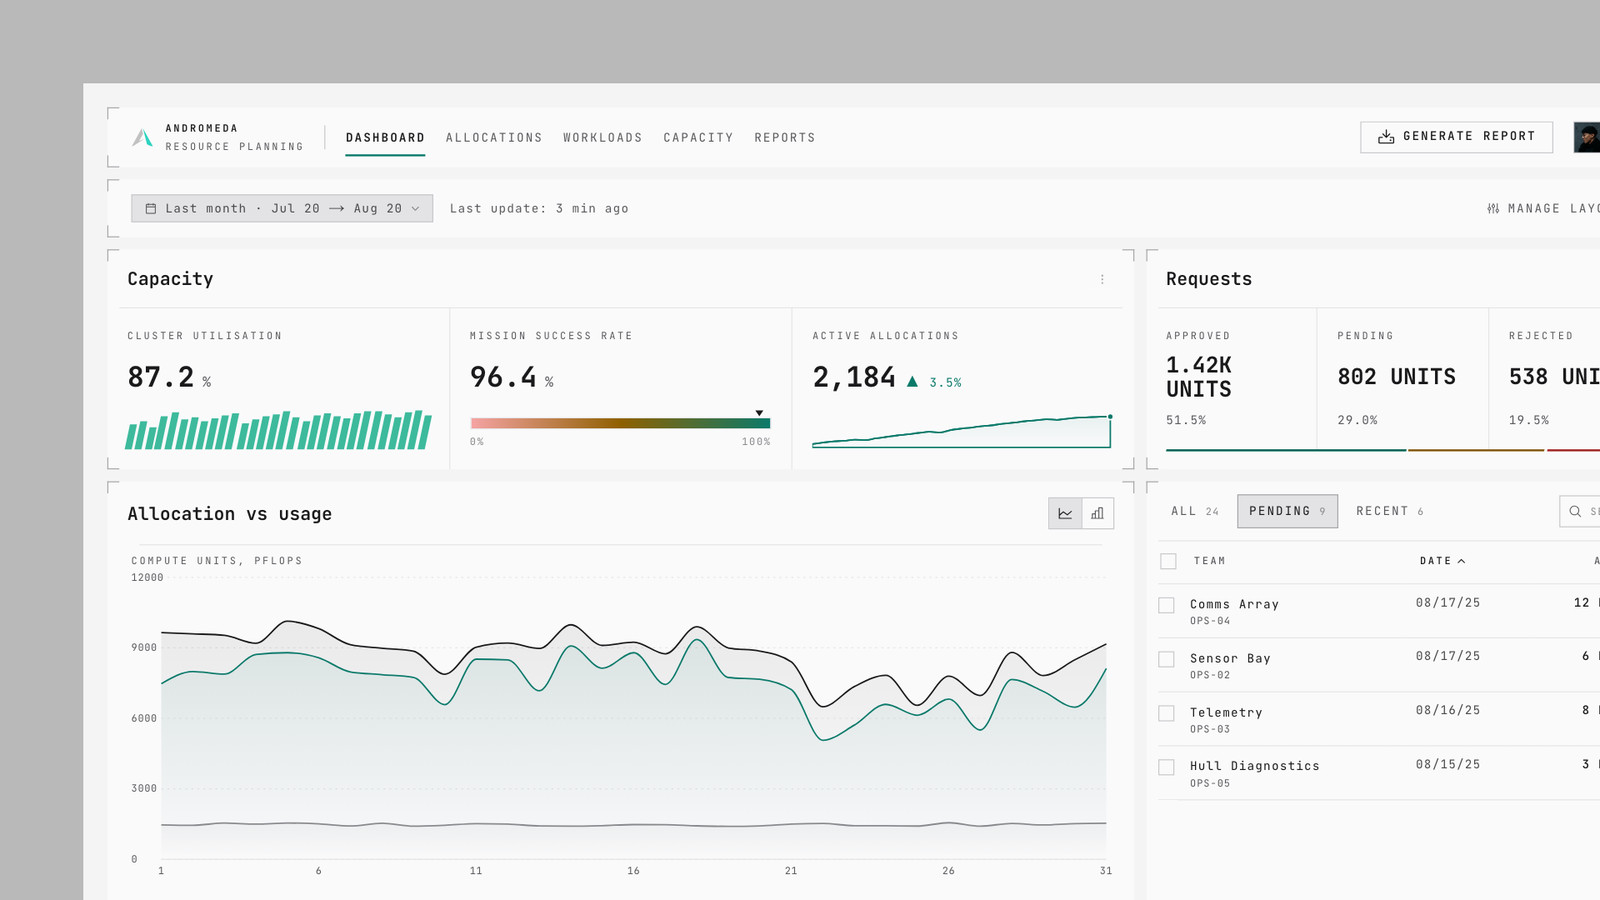Switch chart to bar view icon

[x=1097, y=513]
